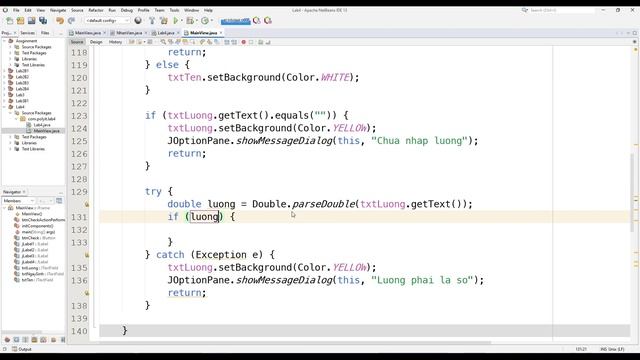Switch to the NhanVien.java editor tab

point(129,33)
